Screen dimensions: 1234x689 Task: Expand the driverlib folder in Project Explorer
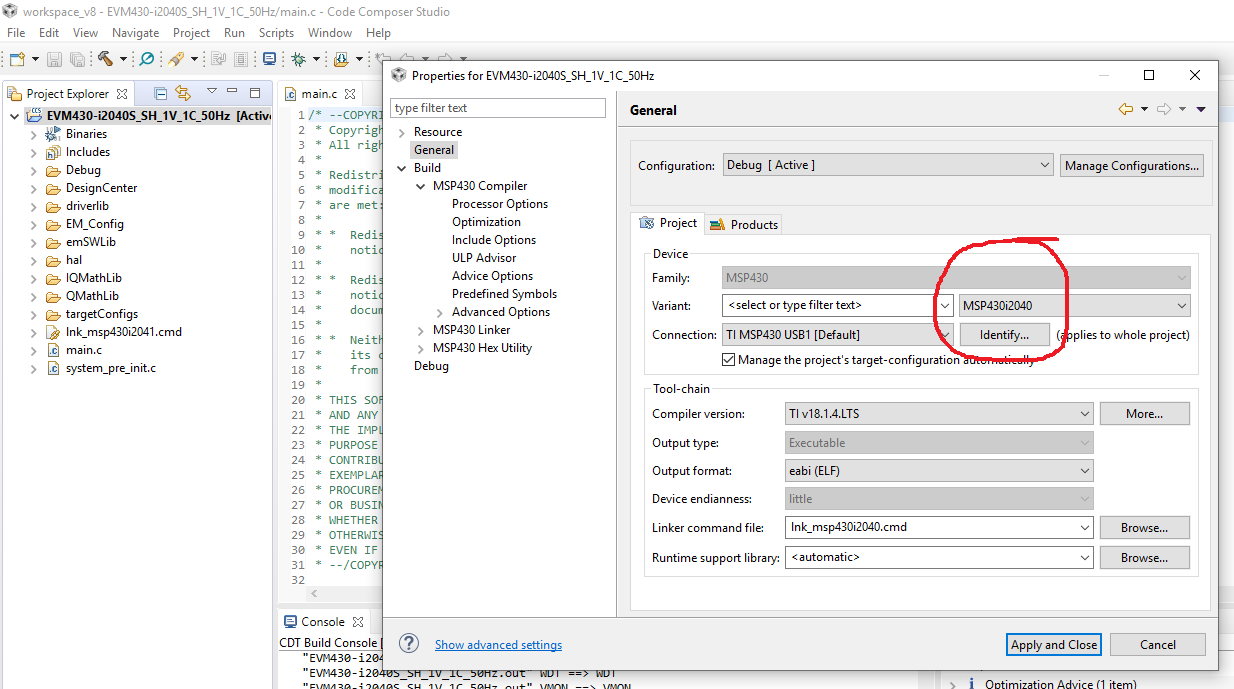34,206
